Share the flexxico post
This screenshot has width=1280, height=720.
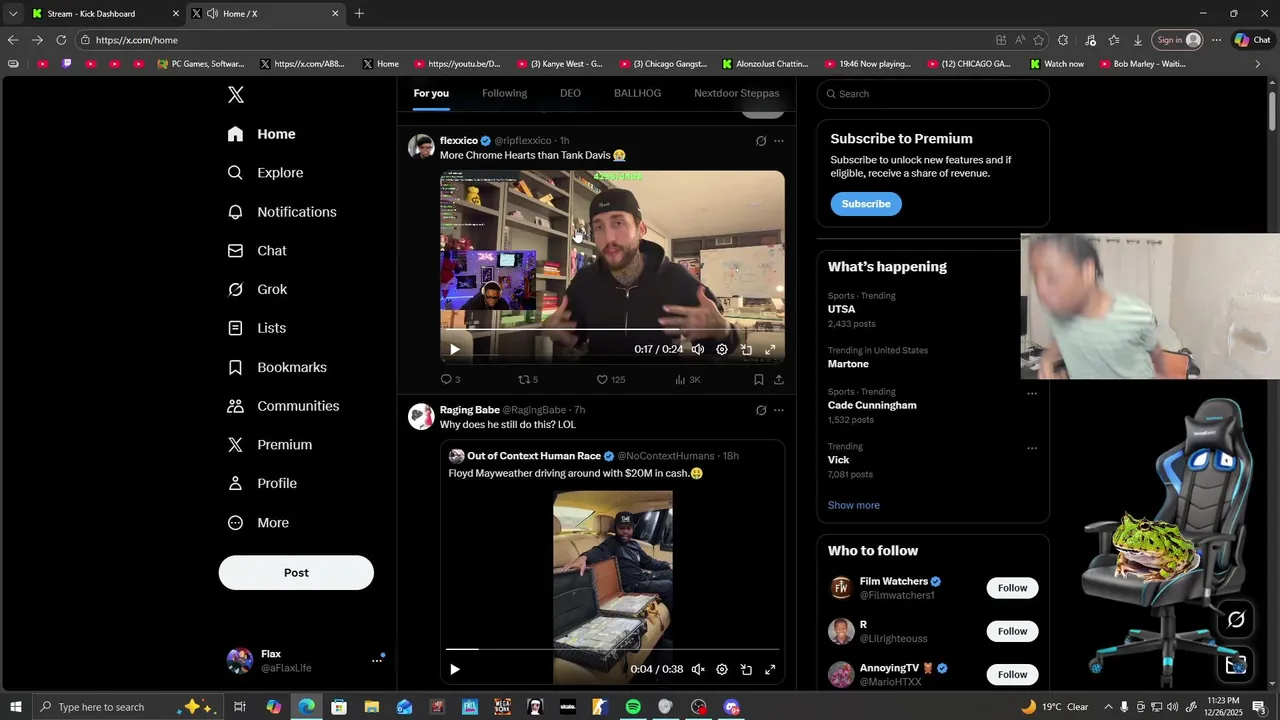(779, 380)
